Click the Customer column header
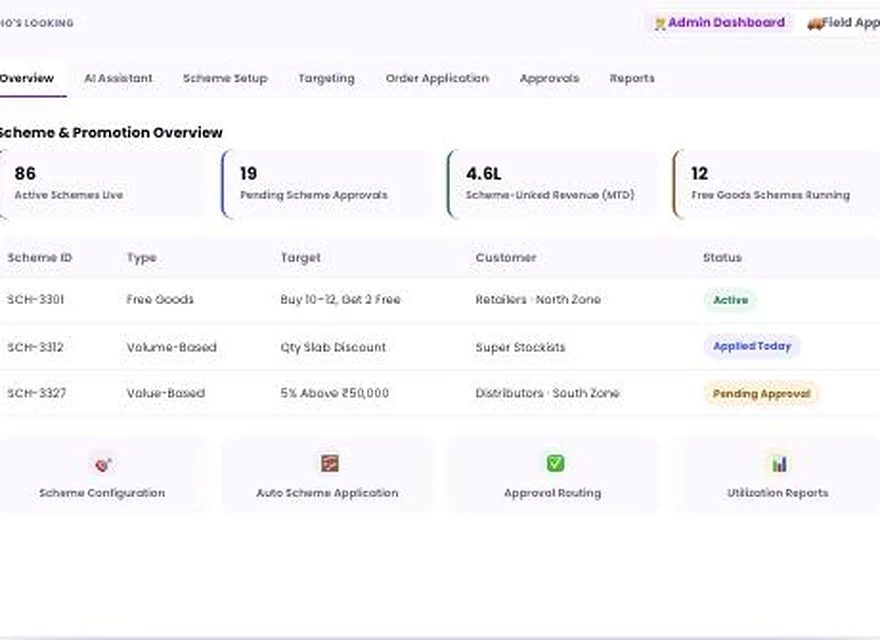880x640 pixels. 506,258
